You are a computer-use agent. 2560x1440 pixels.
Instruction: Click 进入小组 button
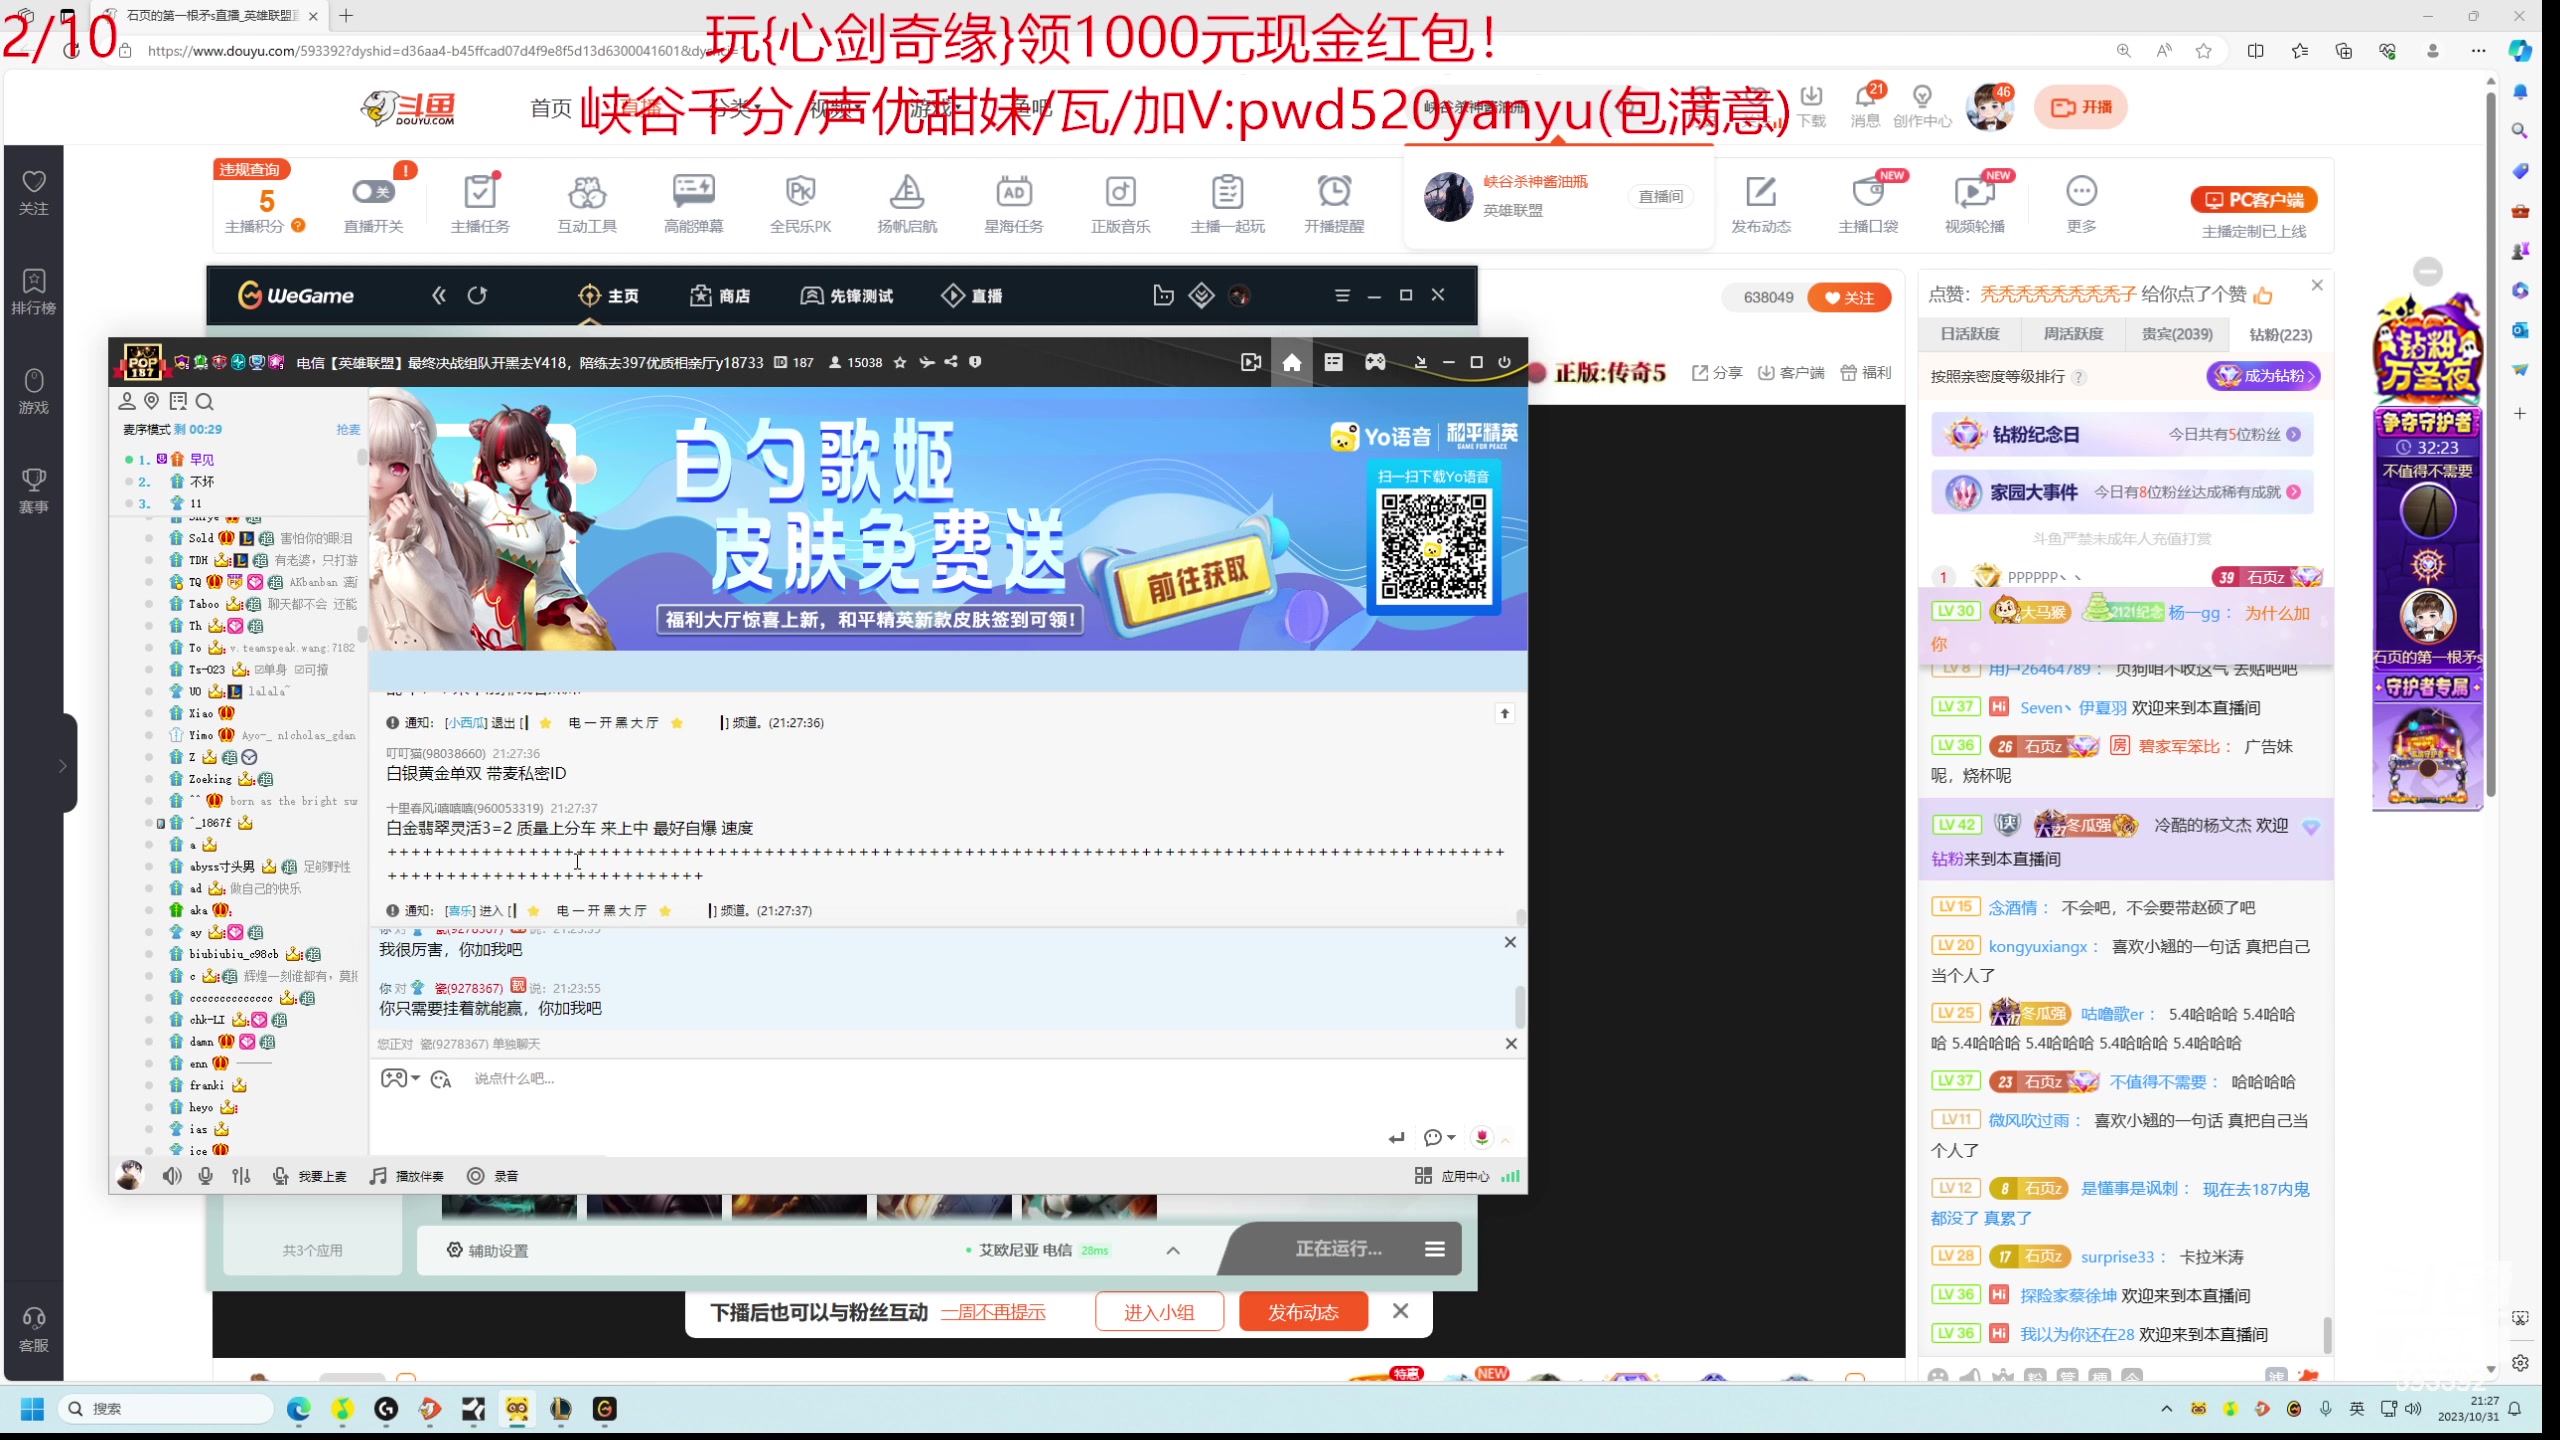(1159, 1312)
